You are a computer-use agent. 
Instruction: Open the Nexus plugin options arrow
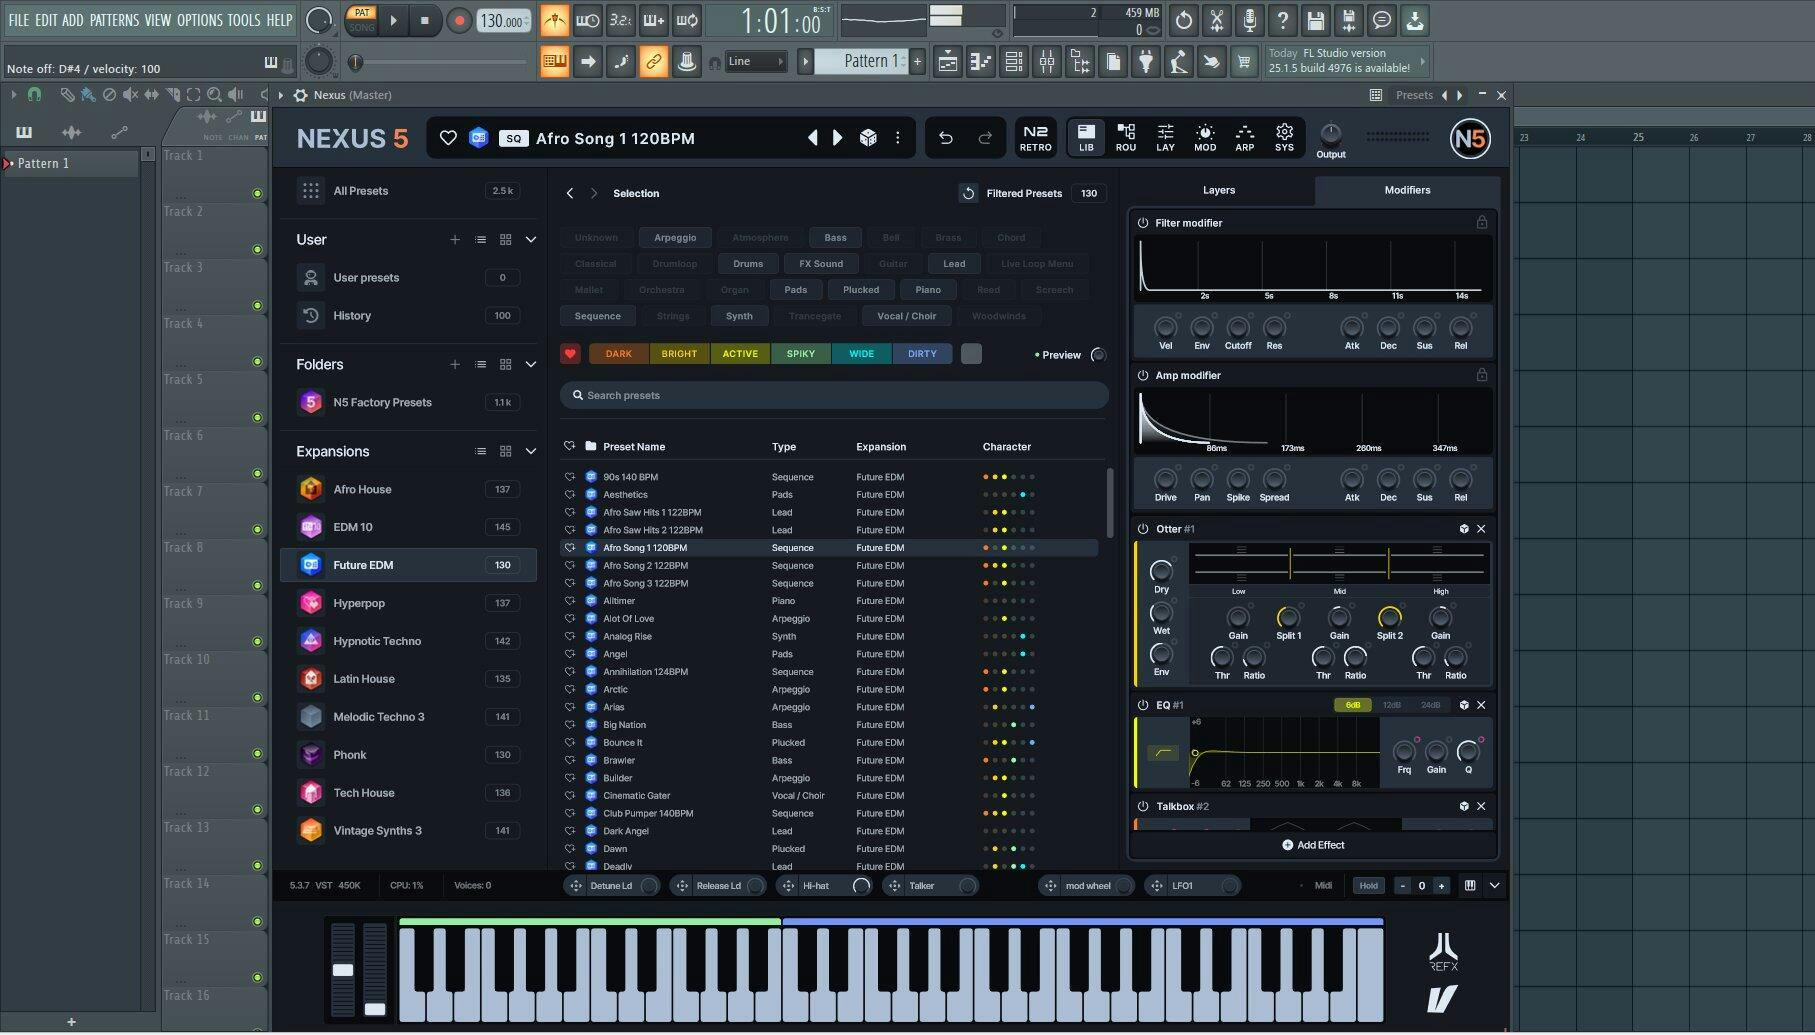(x=283, y=95)
